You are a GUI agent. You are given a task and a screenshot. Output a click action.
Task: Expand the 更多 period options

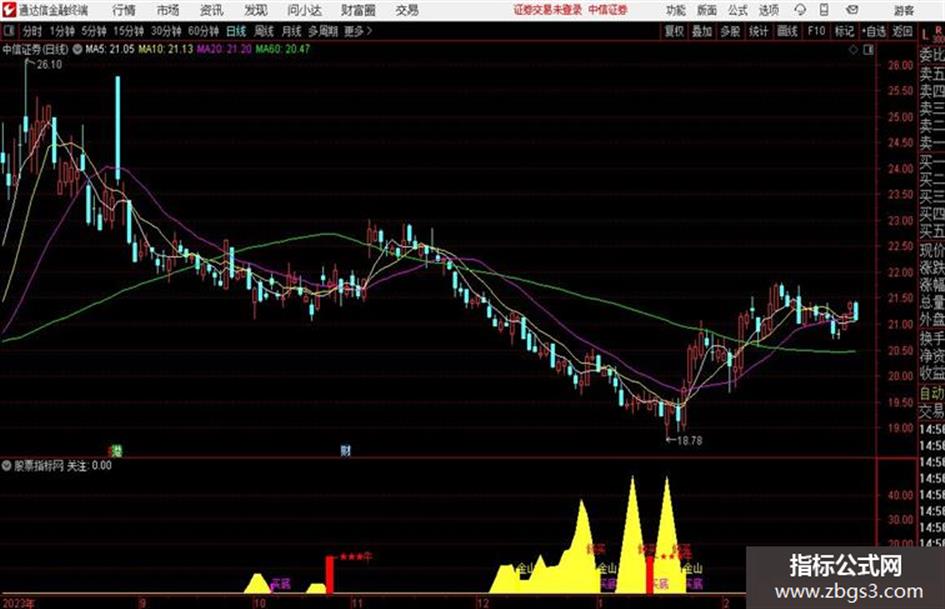tap(358, 31)
